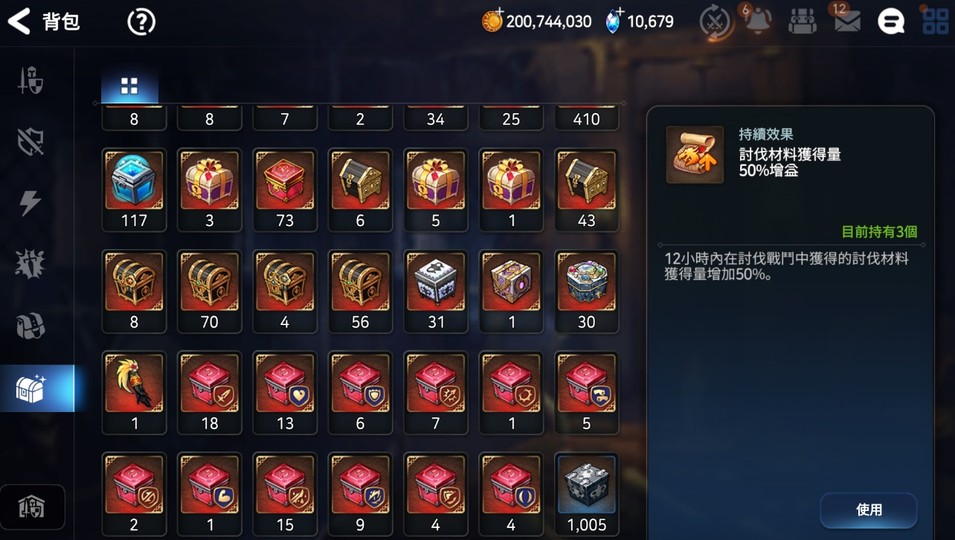Image resolution: width=955 pixels, height=540 pixels.
Task: Open the chat bubble icon
Action: 890,22
